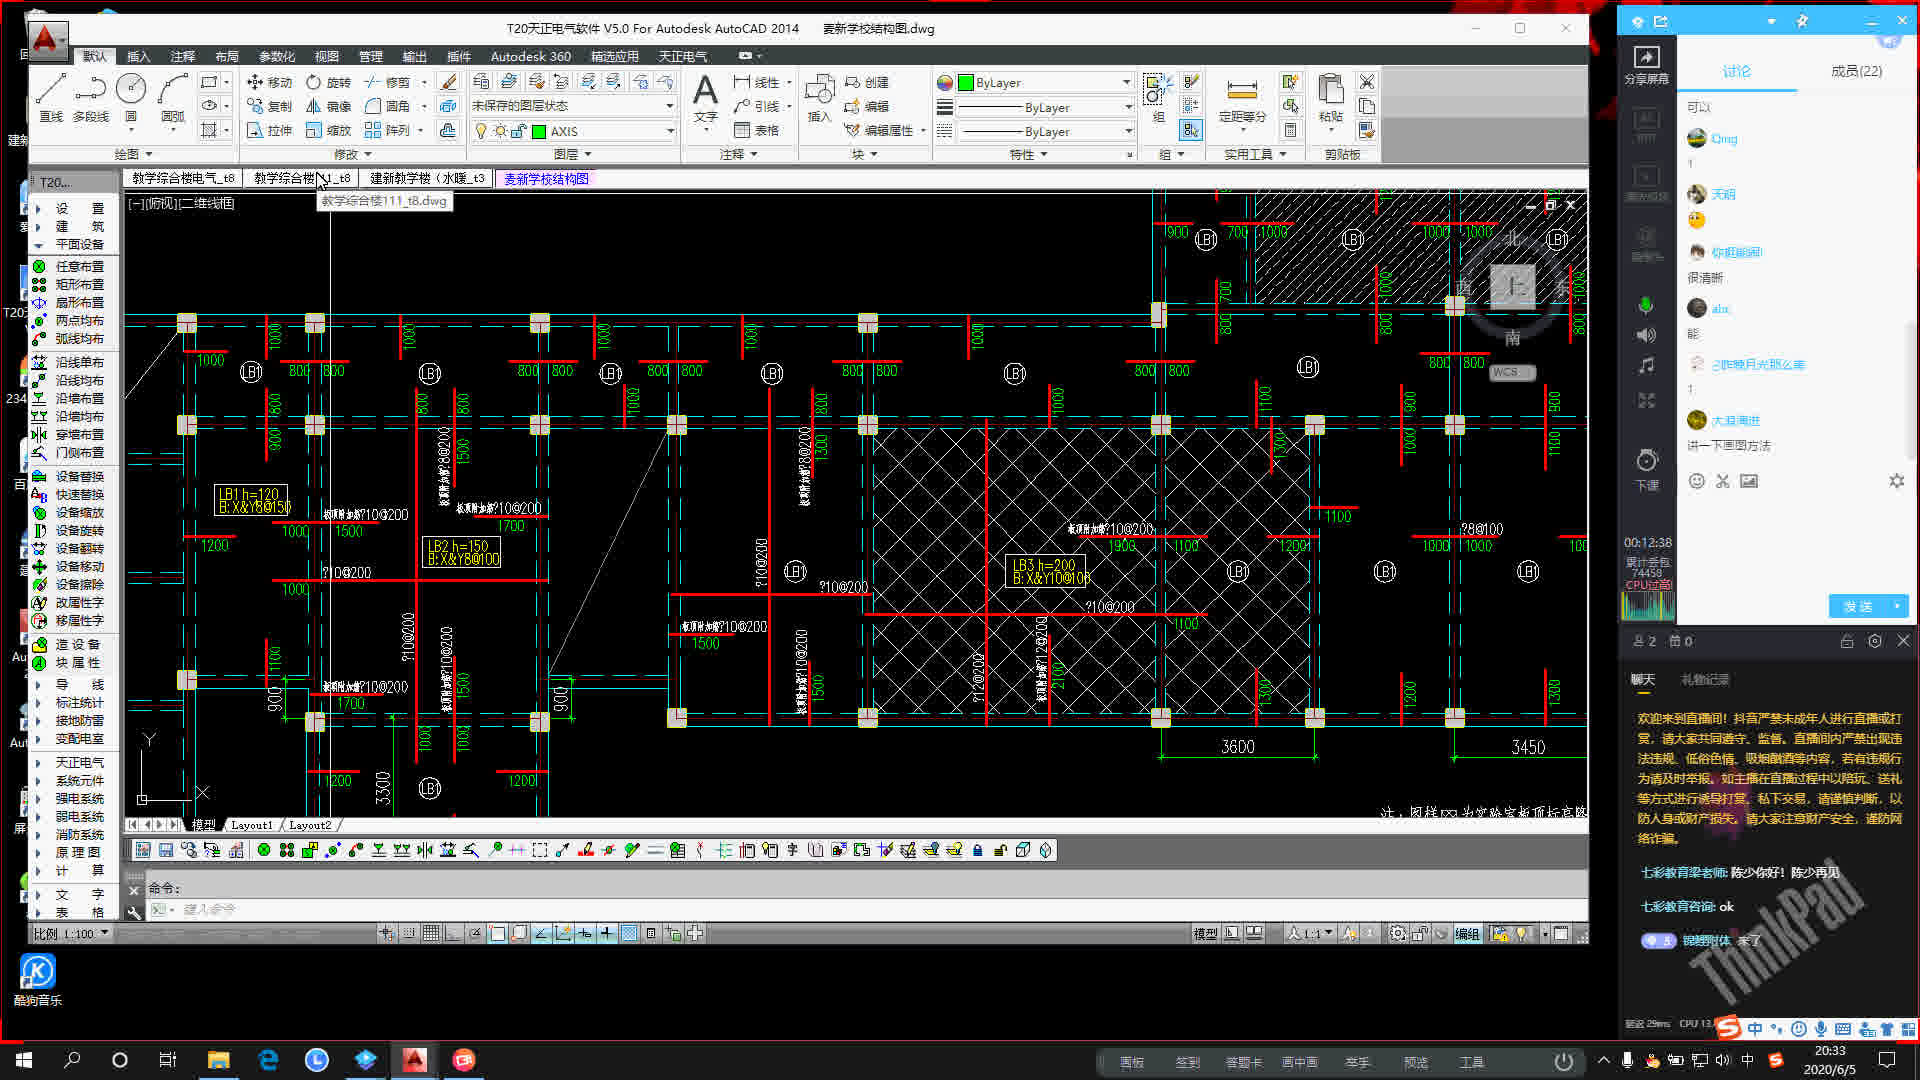Click the 任意布置 command in the side panel

(69, 266)
